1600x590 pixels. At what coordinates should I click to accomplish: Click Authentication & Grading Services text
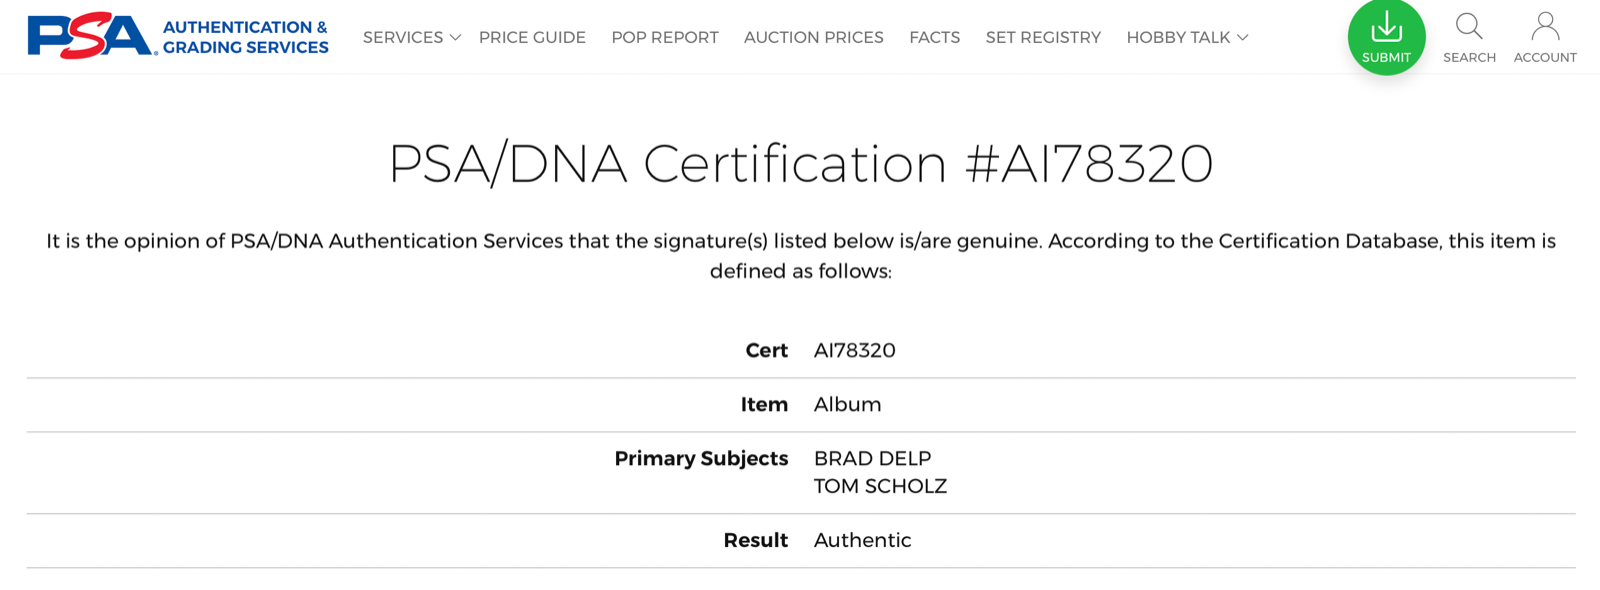click(x=245, y=37)
